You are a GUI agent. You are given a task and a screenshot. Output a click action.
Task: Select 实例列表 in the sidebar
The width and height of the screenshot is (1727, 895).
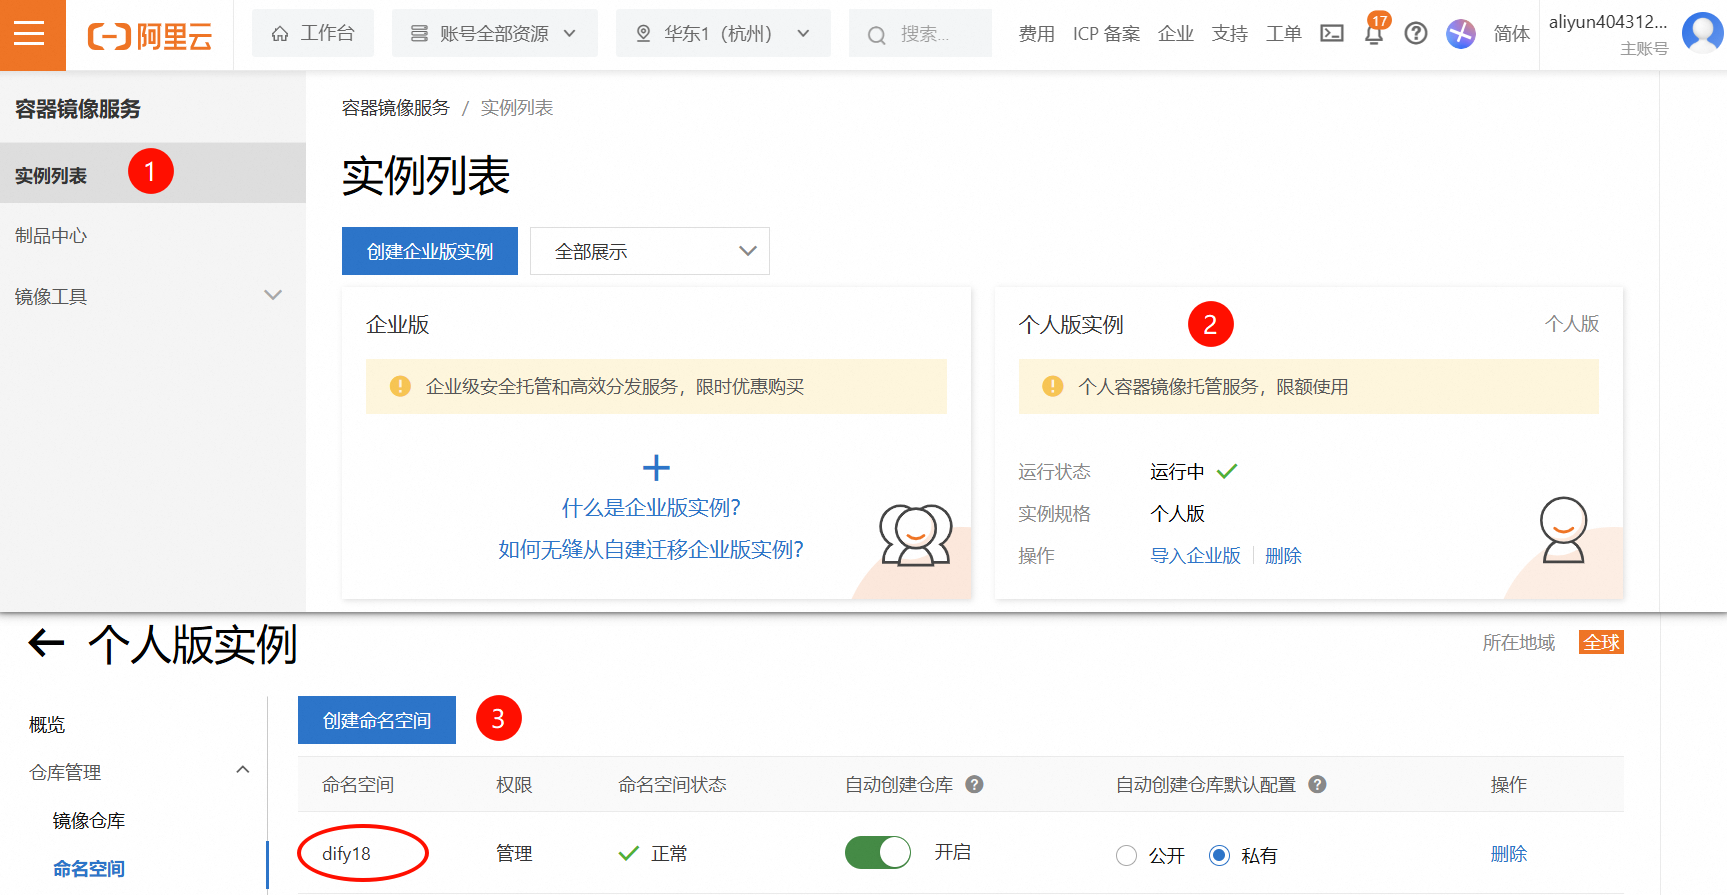(x=152, y=173)
